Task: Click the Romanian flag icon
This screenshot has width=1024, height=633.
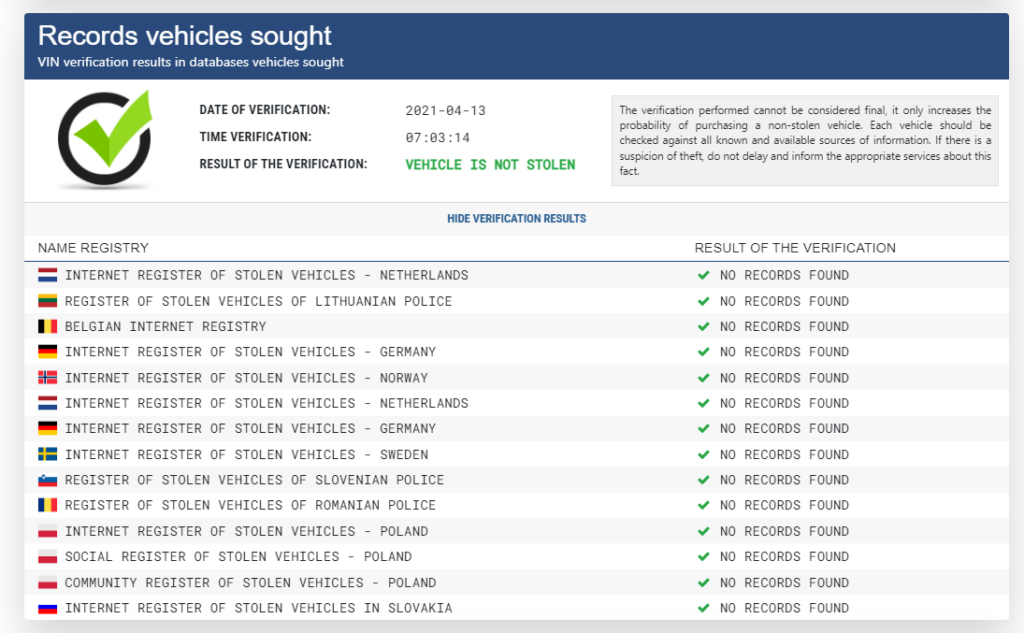Action: tap(47, 505)
